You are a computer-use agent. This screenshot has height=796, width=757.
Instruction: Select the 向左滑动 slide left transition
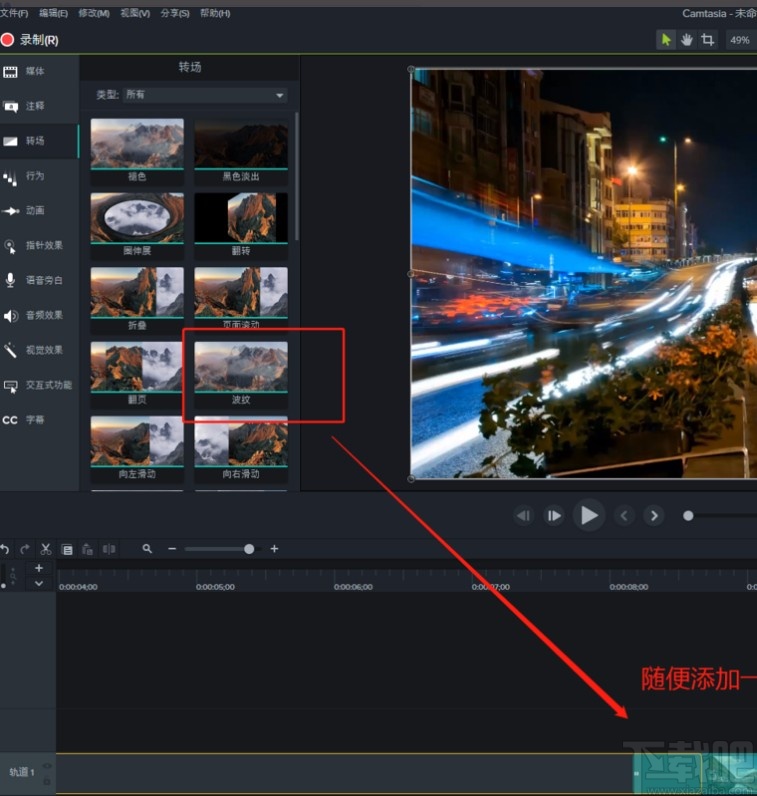137,449
